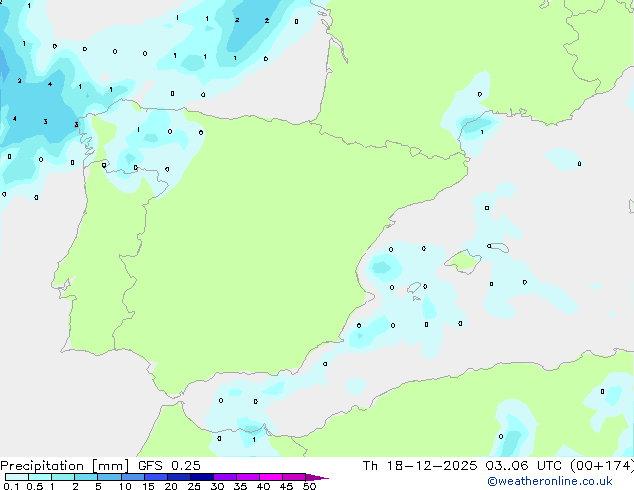This screenshot has height=490, width=634.
Task: Click the '[mm]' unit label
Action: click(110, 466)
